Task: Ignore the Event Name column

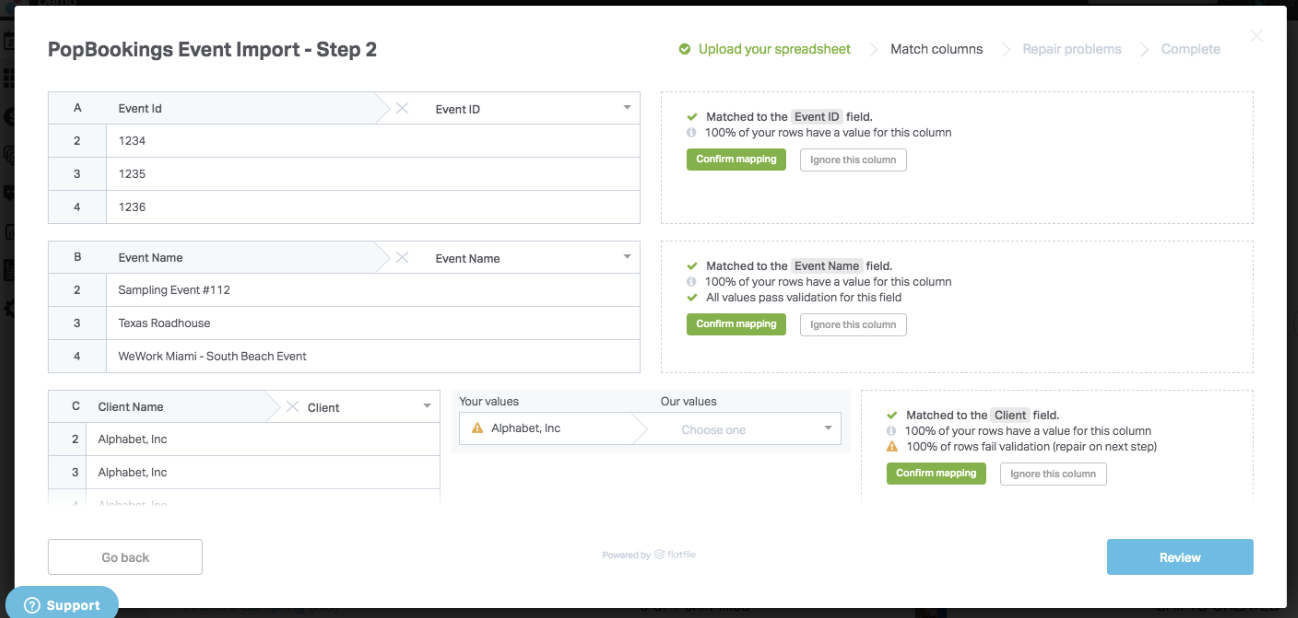Action: pos(853,325)
